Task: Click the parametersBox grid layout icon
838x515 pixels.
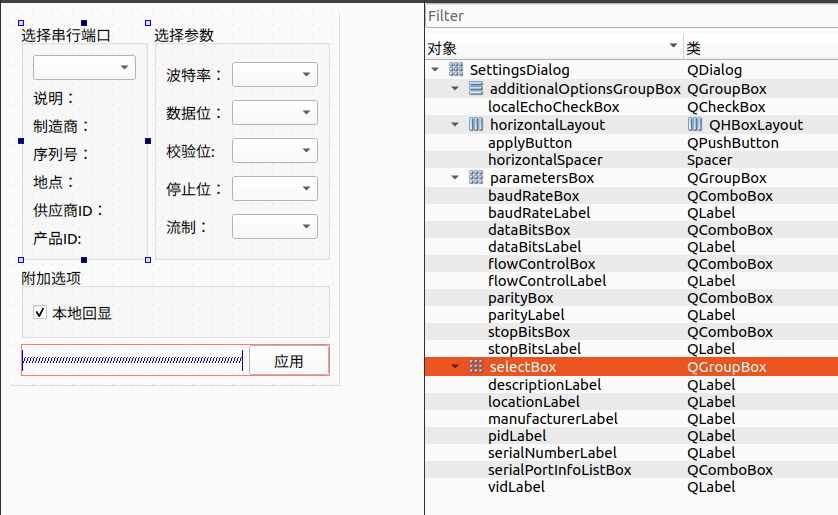Action: (476, 177)
